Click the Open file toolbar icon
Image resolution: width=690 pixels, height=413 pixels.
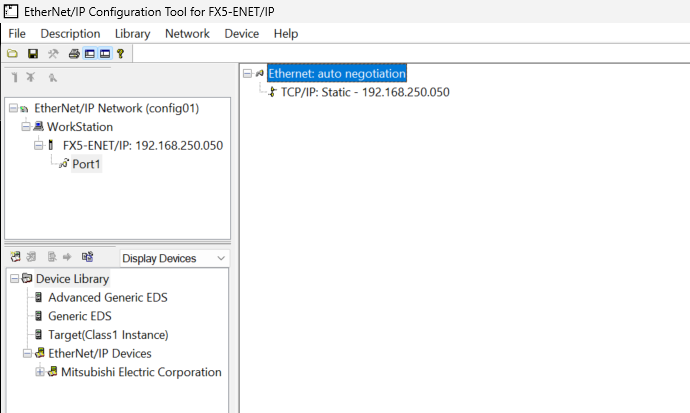[12, 53]
